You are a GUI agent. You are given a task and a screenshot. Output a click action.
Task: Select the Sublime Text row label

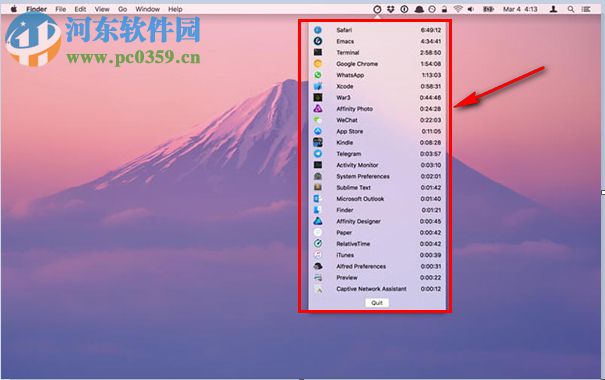point(353,187)
